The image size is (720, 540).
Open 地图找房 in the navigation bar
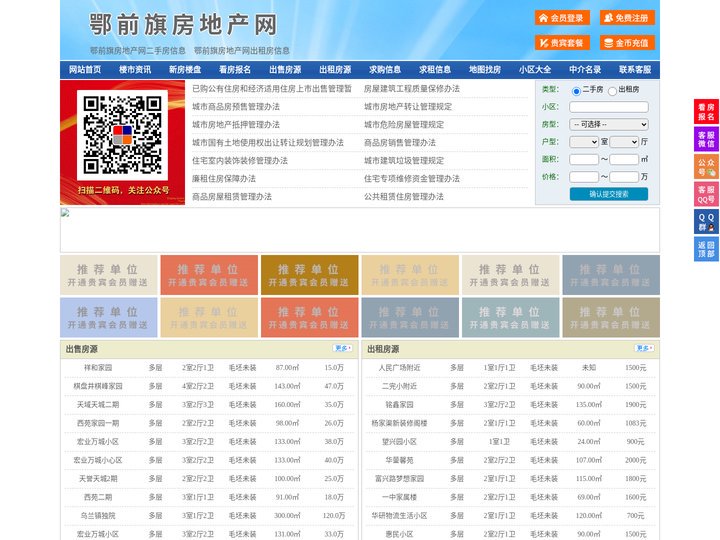click(485, 70)
